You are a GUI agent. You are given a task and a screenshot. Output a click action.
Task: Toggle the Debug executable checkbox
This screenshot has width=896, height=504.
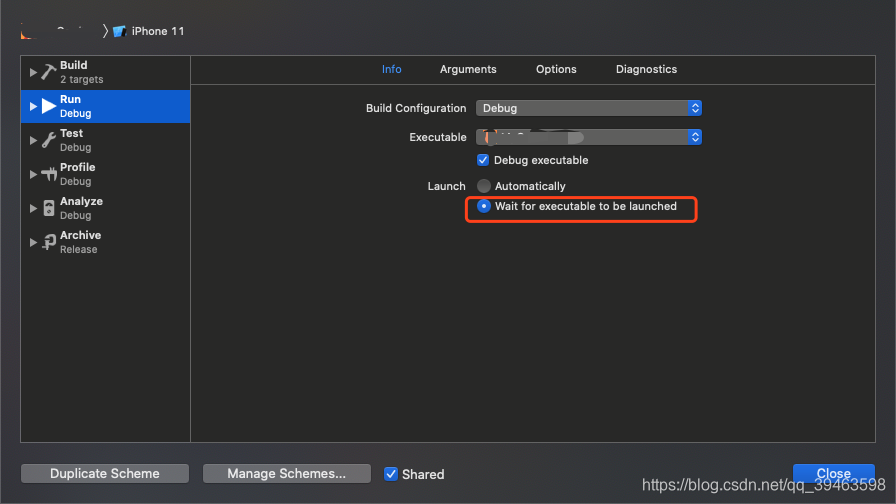pyautogui.click(x=483, y=160)
